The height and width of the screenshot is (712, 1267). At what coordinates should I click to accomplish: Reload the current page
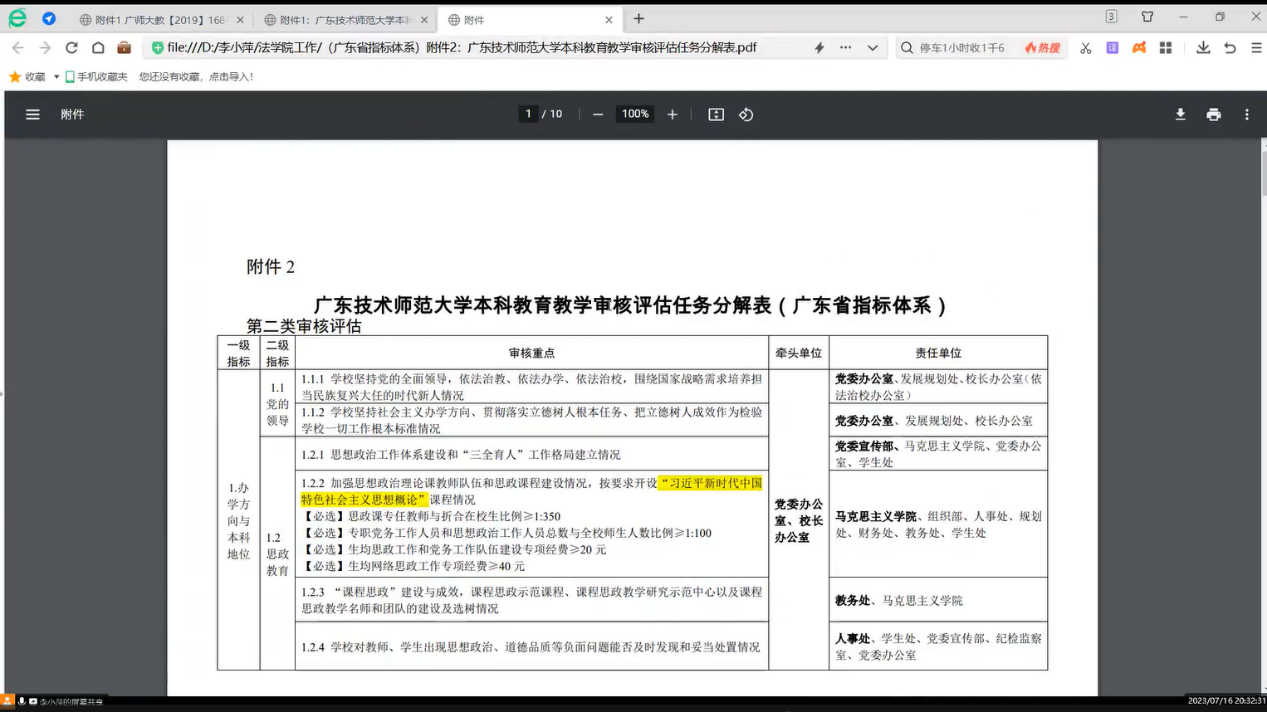(71, 48)
